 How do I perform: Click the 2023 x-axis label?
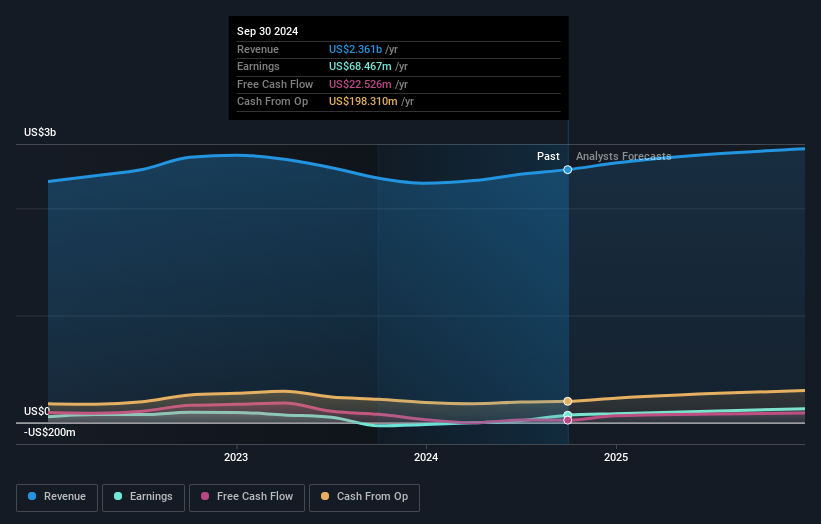[236, 458]
